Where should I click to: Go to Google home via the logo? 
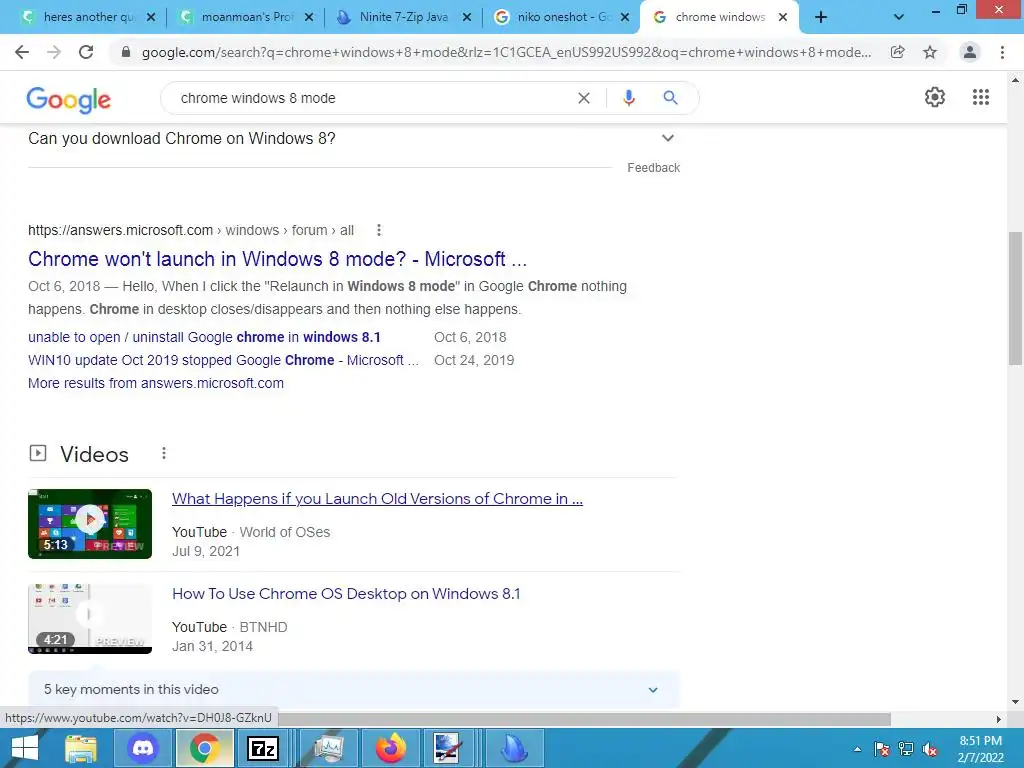point(69,99)
